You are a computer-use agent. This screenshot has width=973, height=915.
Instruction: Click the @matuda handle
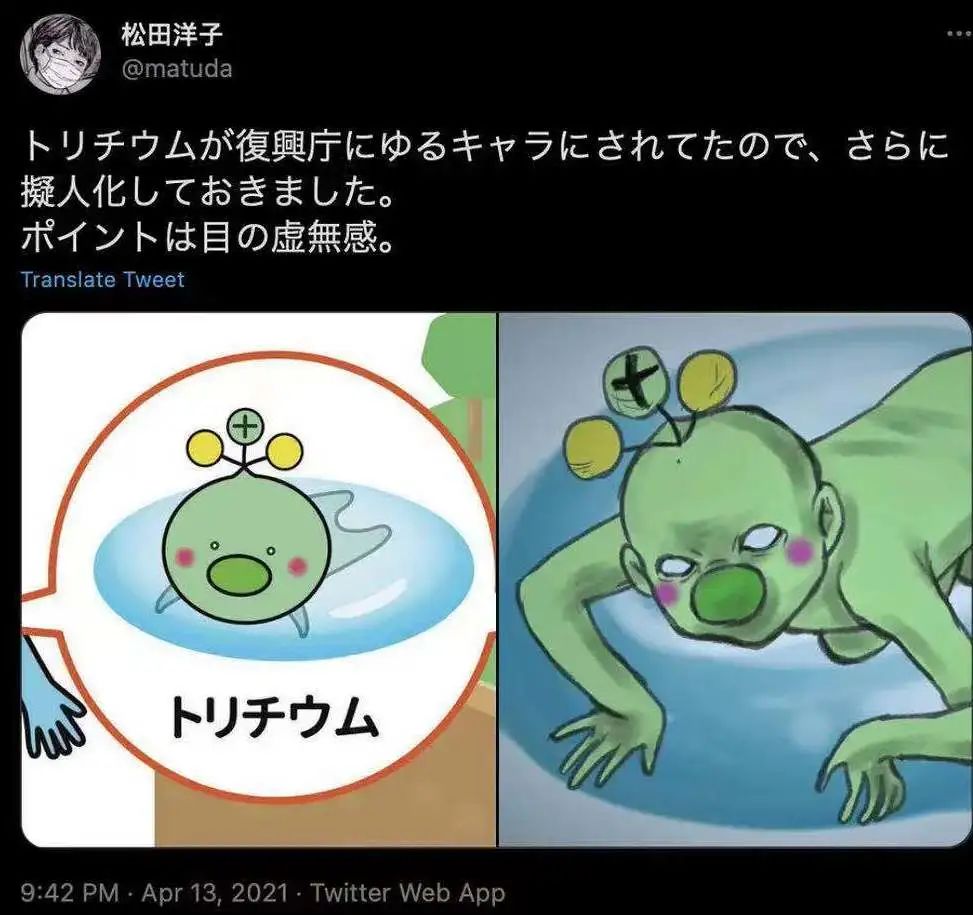point(177,68)
